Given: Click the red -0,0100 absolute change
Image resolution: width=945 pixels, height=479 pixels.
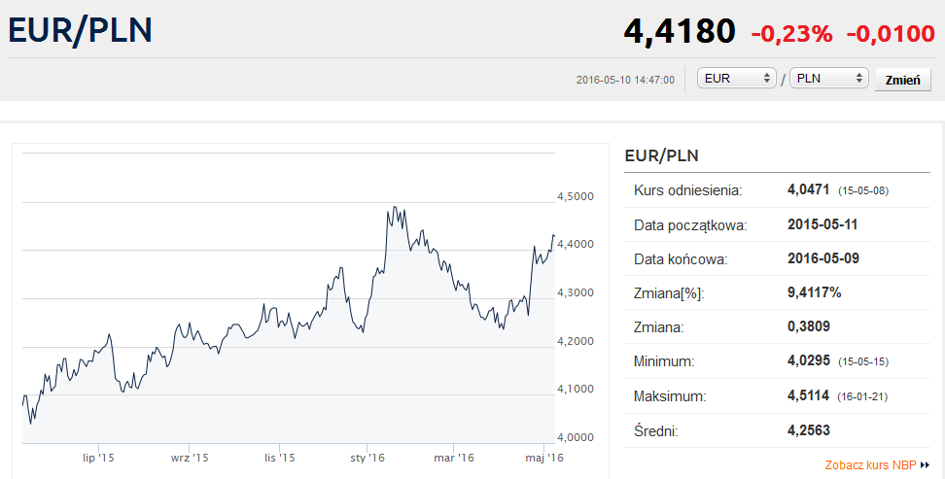Looking at the screenshot, I should [x=890, y=34].
